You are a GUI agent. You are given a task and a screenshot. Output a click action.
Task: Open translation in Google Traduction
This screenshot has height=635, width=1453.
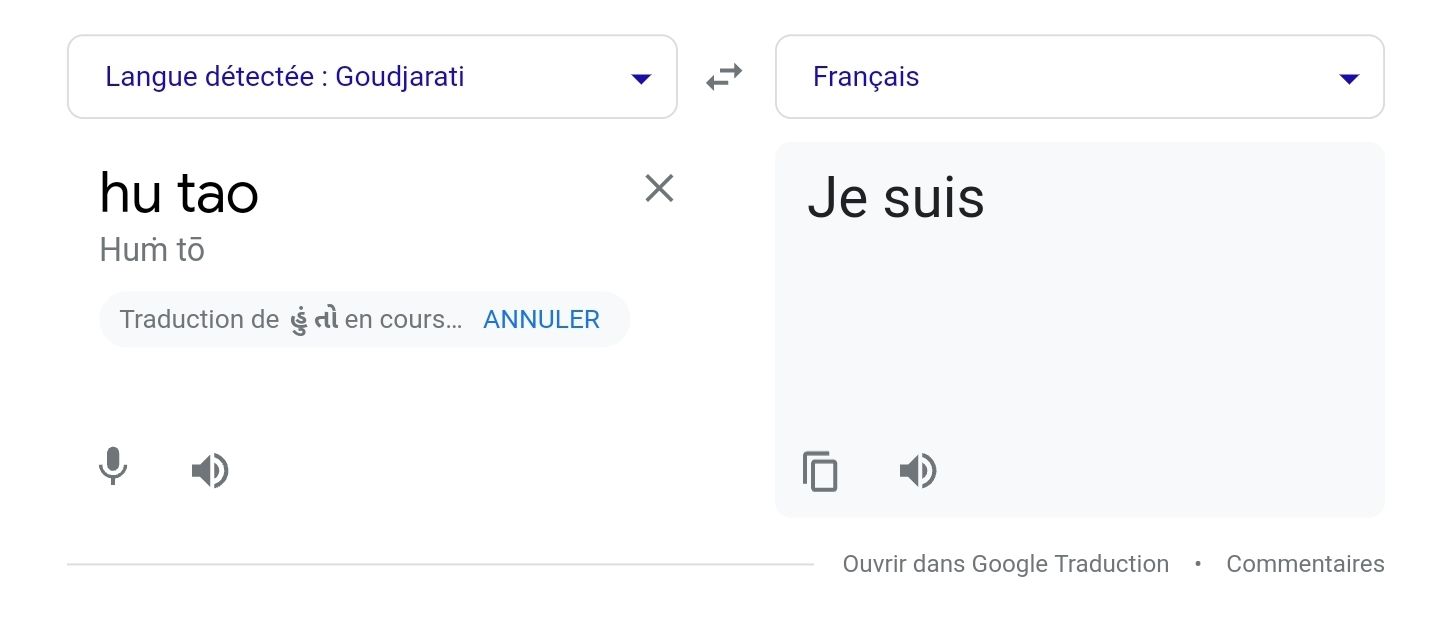coord(1007,563)
